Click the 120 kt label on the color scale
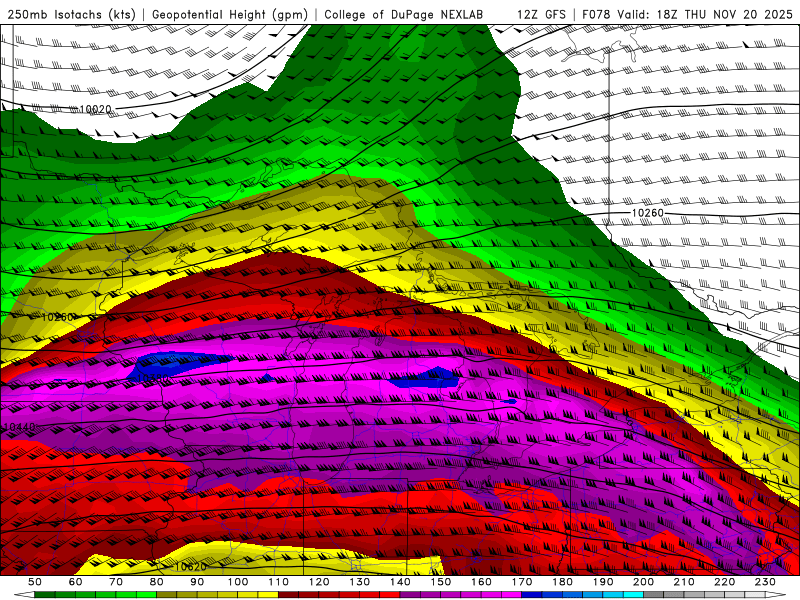 point(319,582)
